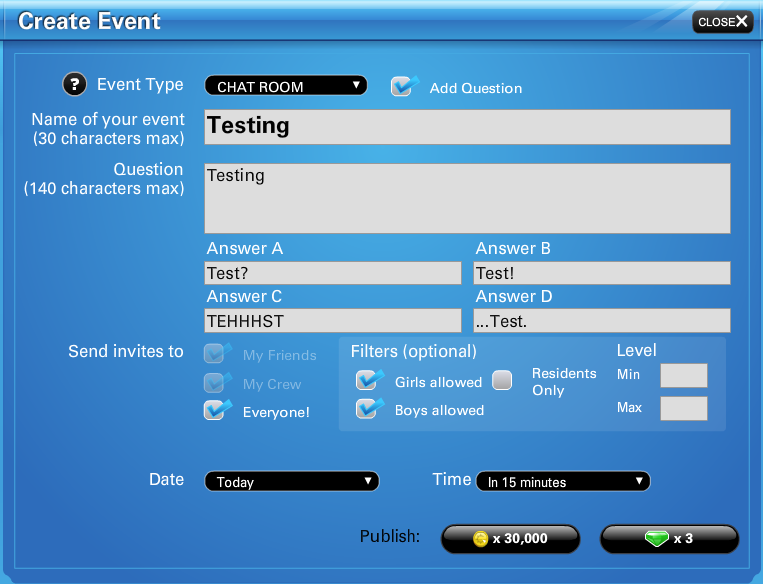Expand the Date dropdown showing Today
The height and width of the screenshot is (584, 763).
[x=291, y=482]
